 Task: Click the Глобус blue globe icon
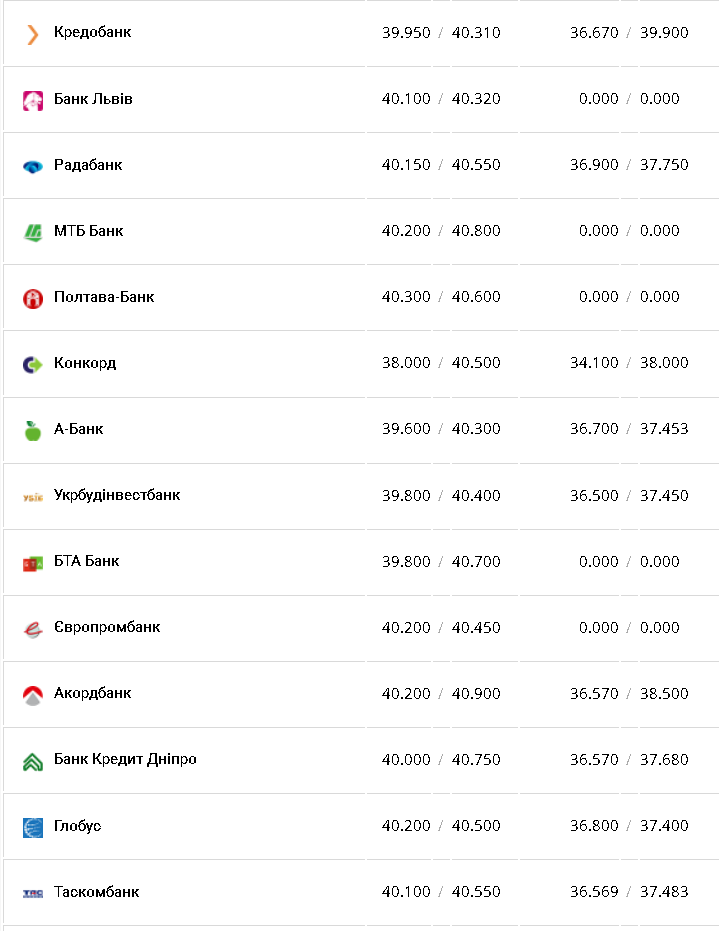click(33, 827)
